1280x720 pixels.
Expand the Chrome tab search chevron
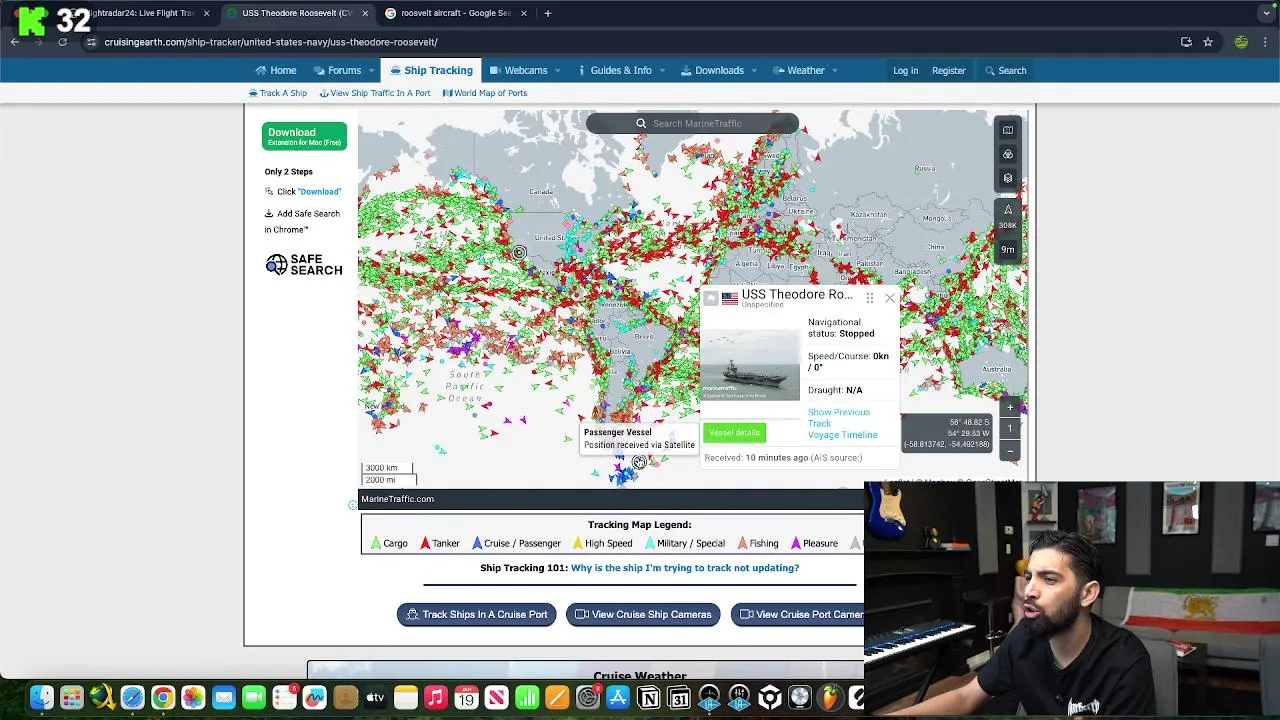point(1268,13)
